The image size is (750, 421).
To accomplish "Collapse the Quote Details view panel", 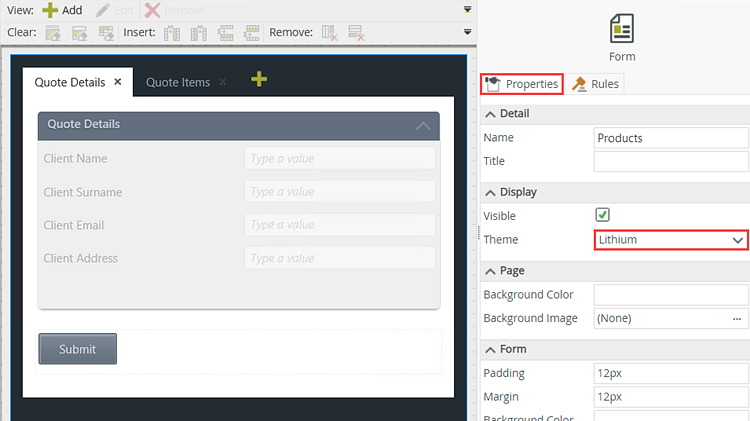I will (x=423, y=126).
